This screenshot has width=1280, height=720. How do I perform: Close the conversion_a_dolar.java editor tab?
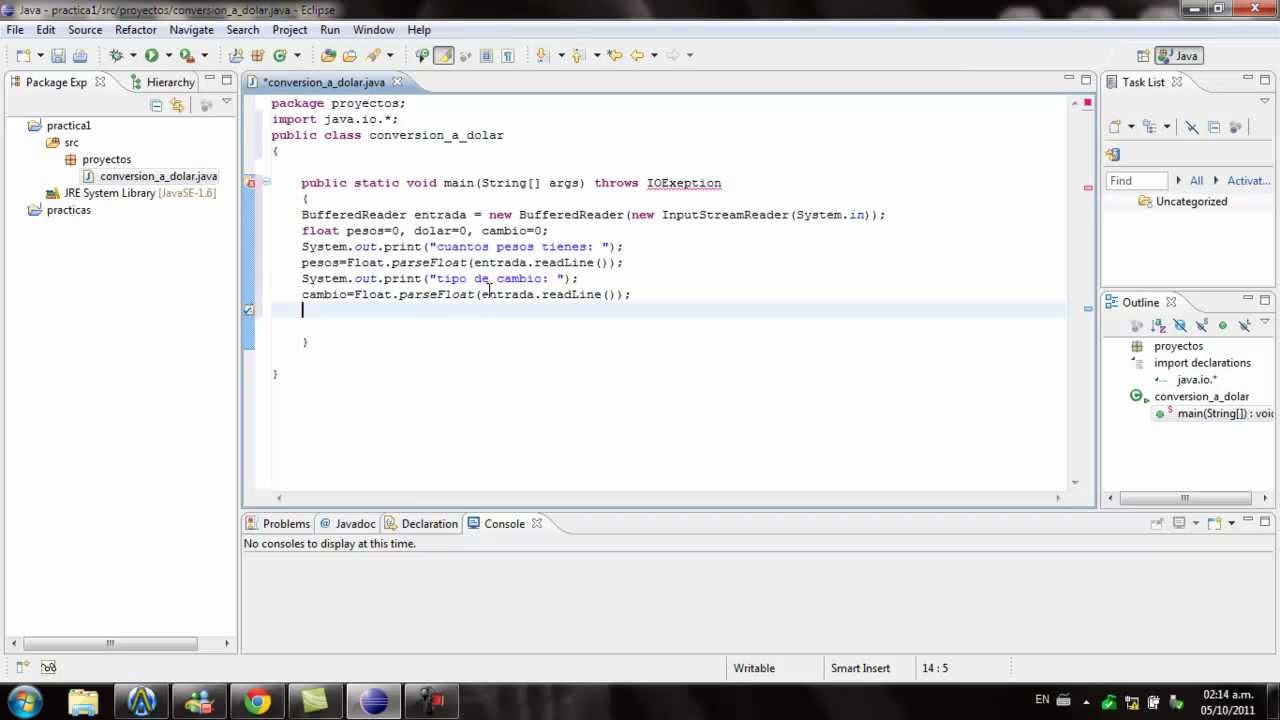(397, 82)
